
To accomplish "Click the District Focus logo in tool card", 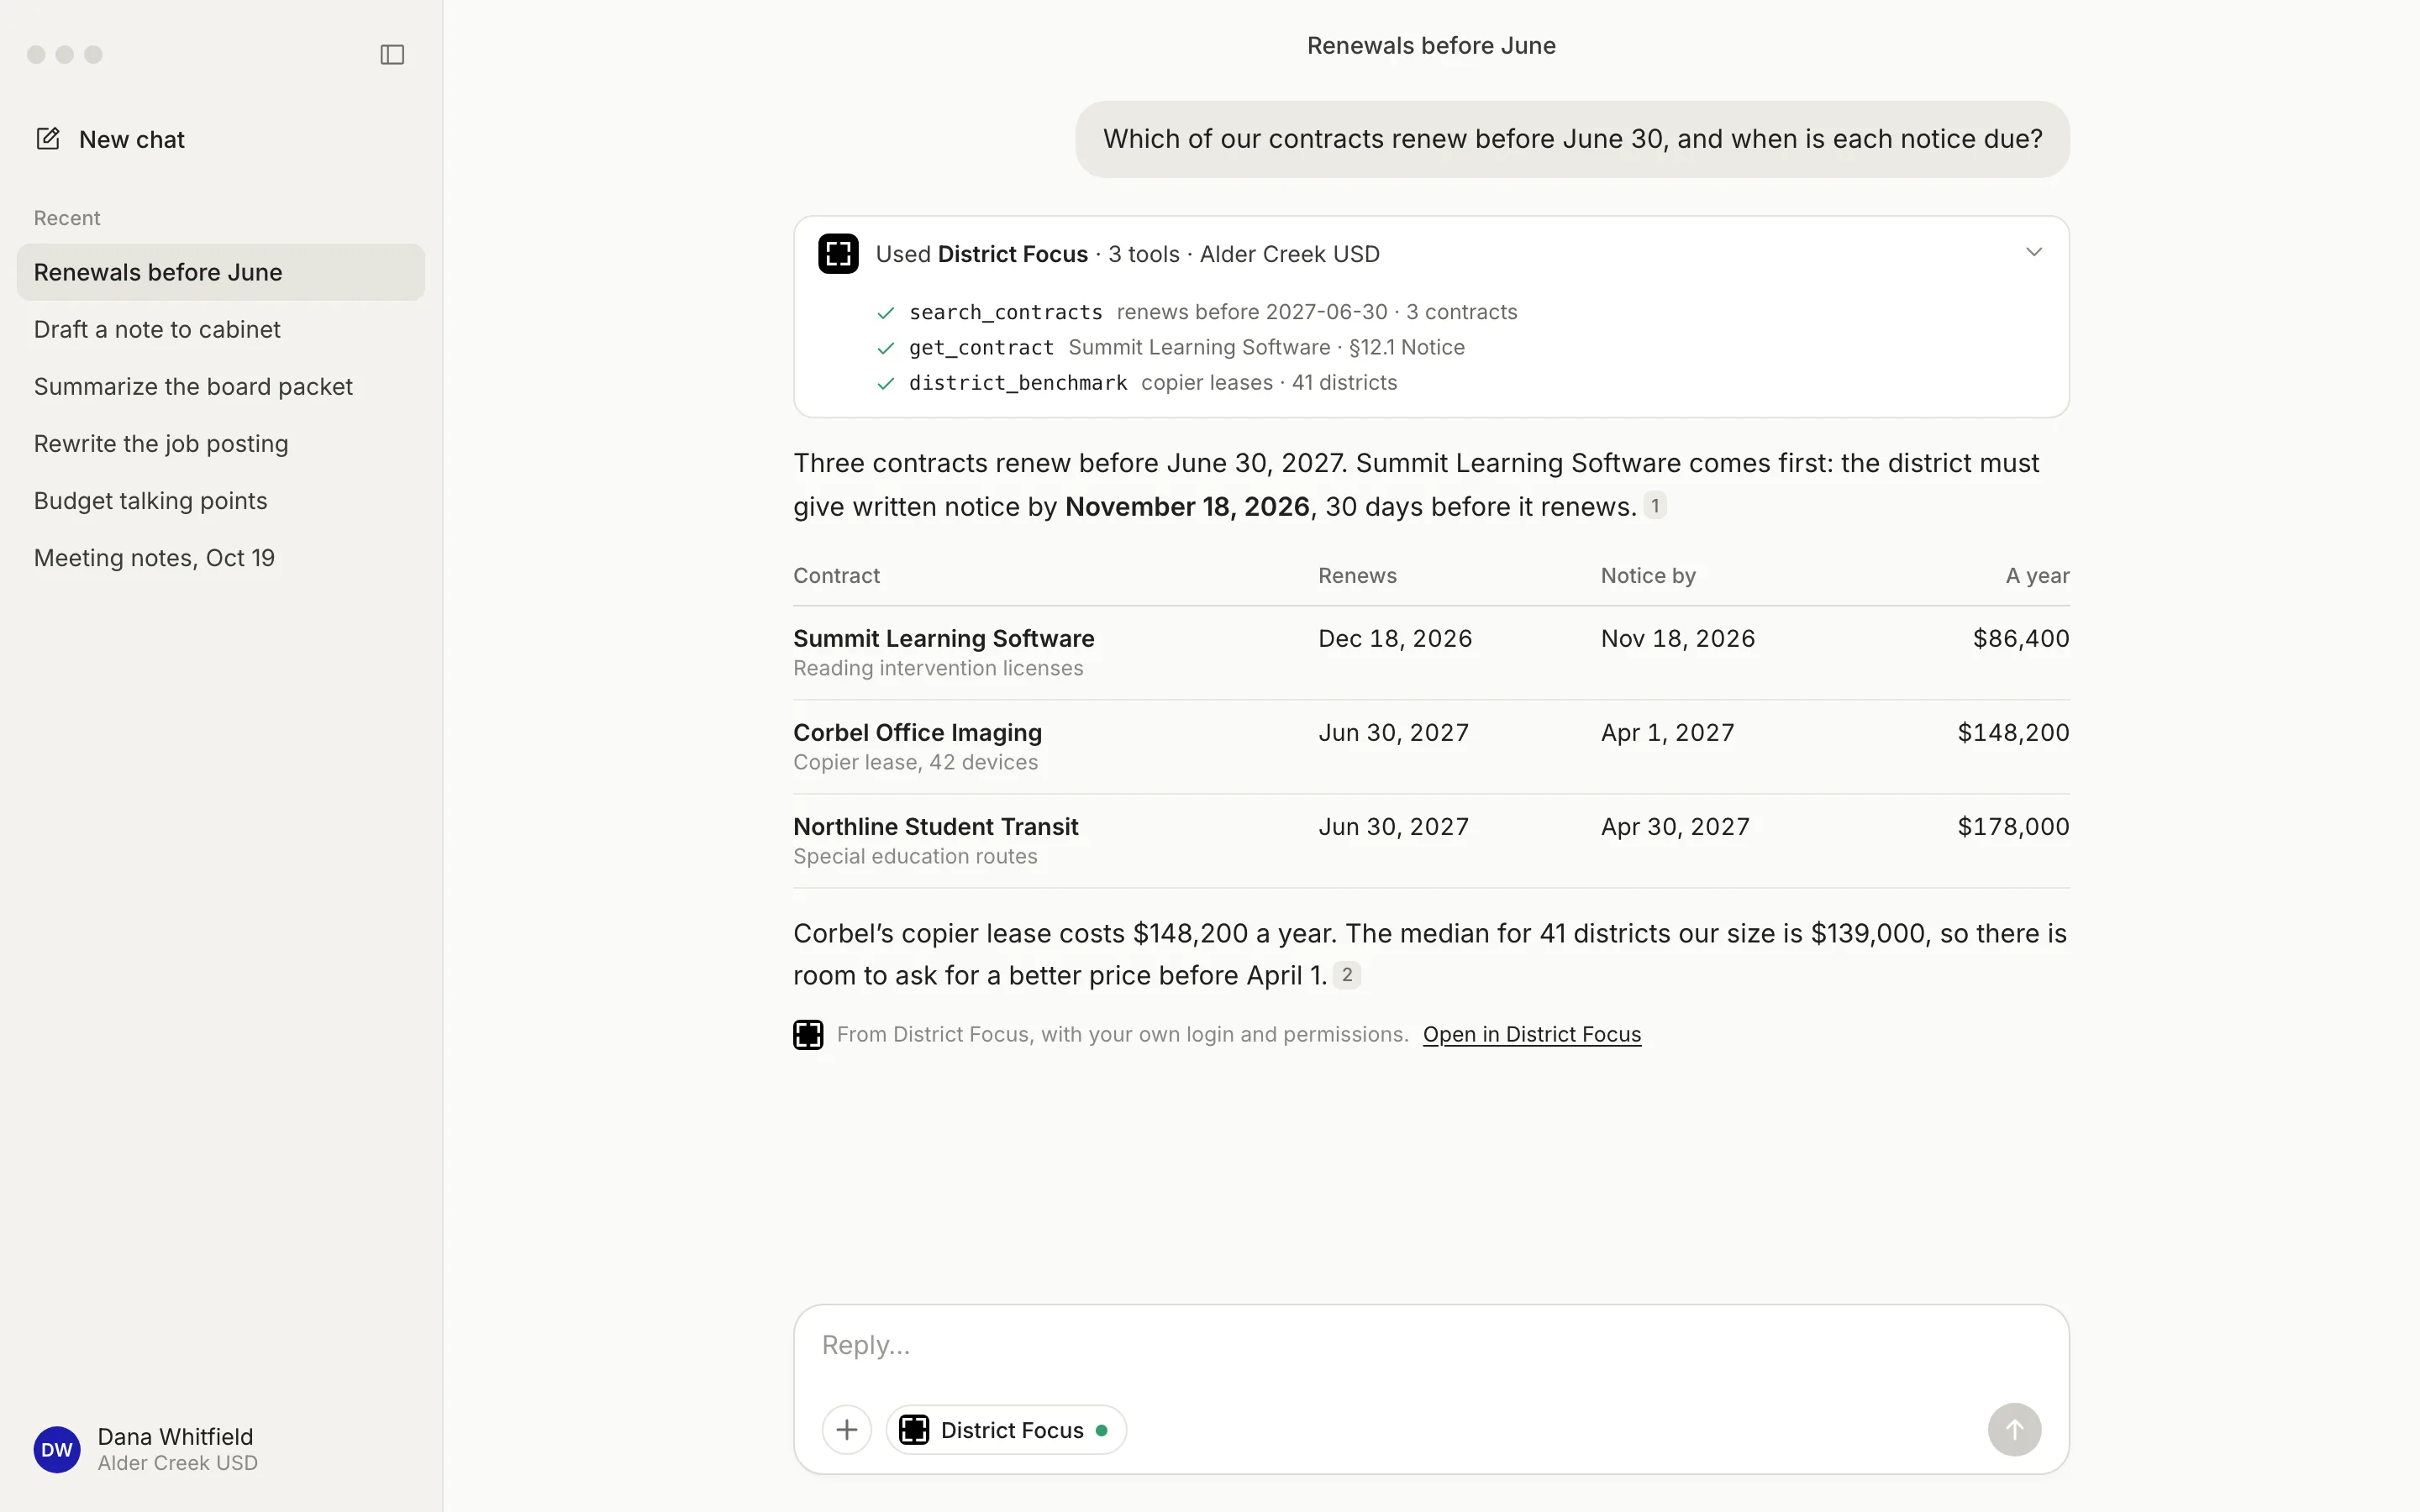I will 838,254.
